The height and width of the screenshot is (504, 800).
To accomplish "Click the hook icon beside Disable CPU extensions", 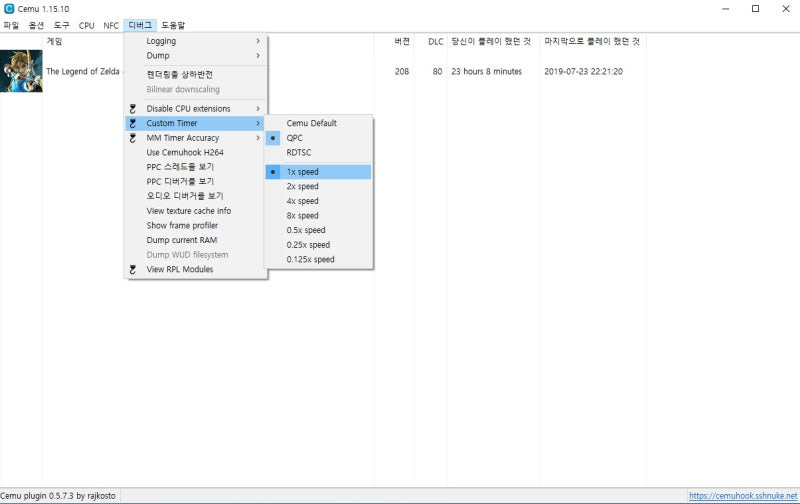I will coord(133,109).
